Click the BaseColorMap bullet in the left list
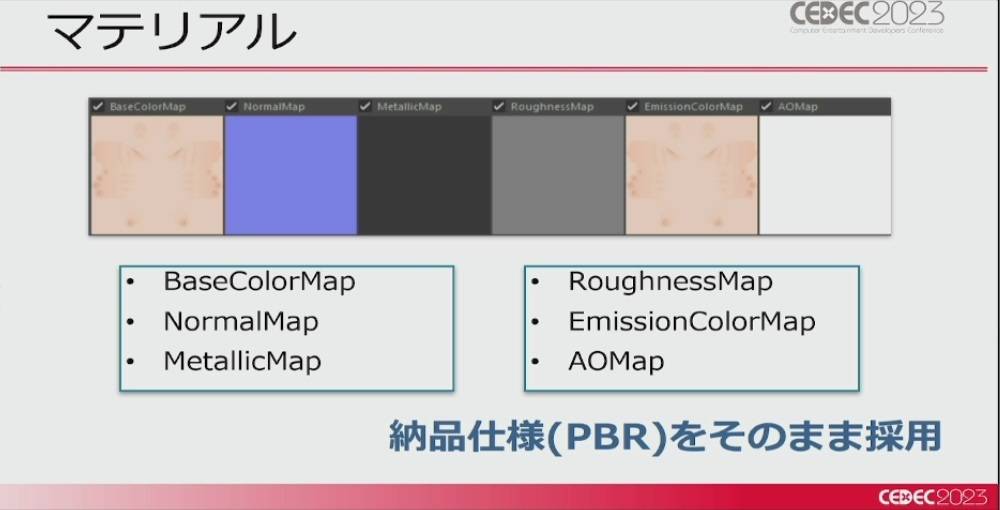1000x510 pixels. pos(258,282)
